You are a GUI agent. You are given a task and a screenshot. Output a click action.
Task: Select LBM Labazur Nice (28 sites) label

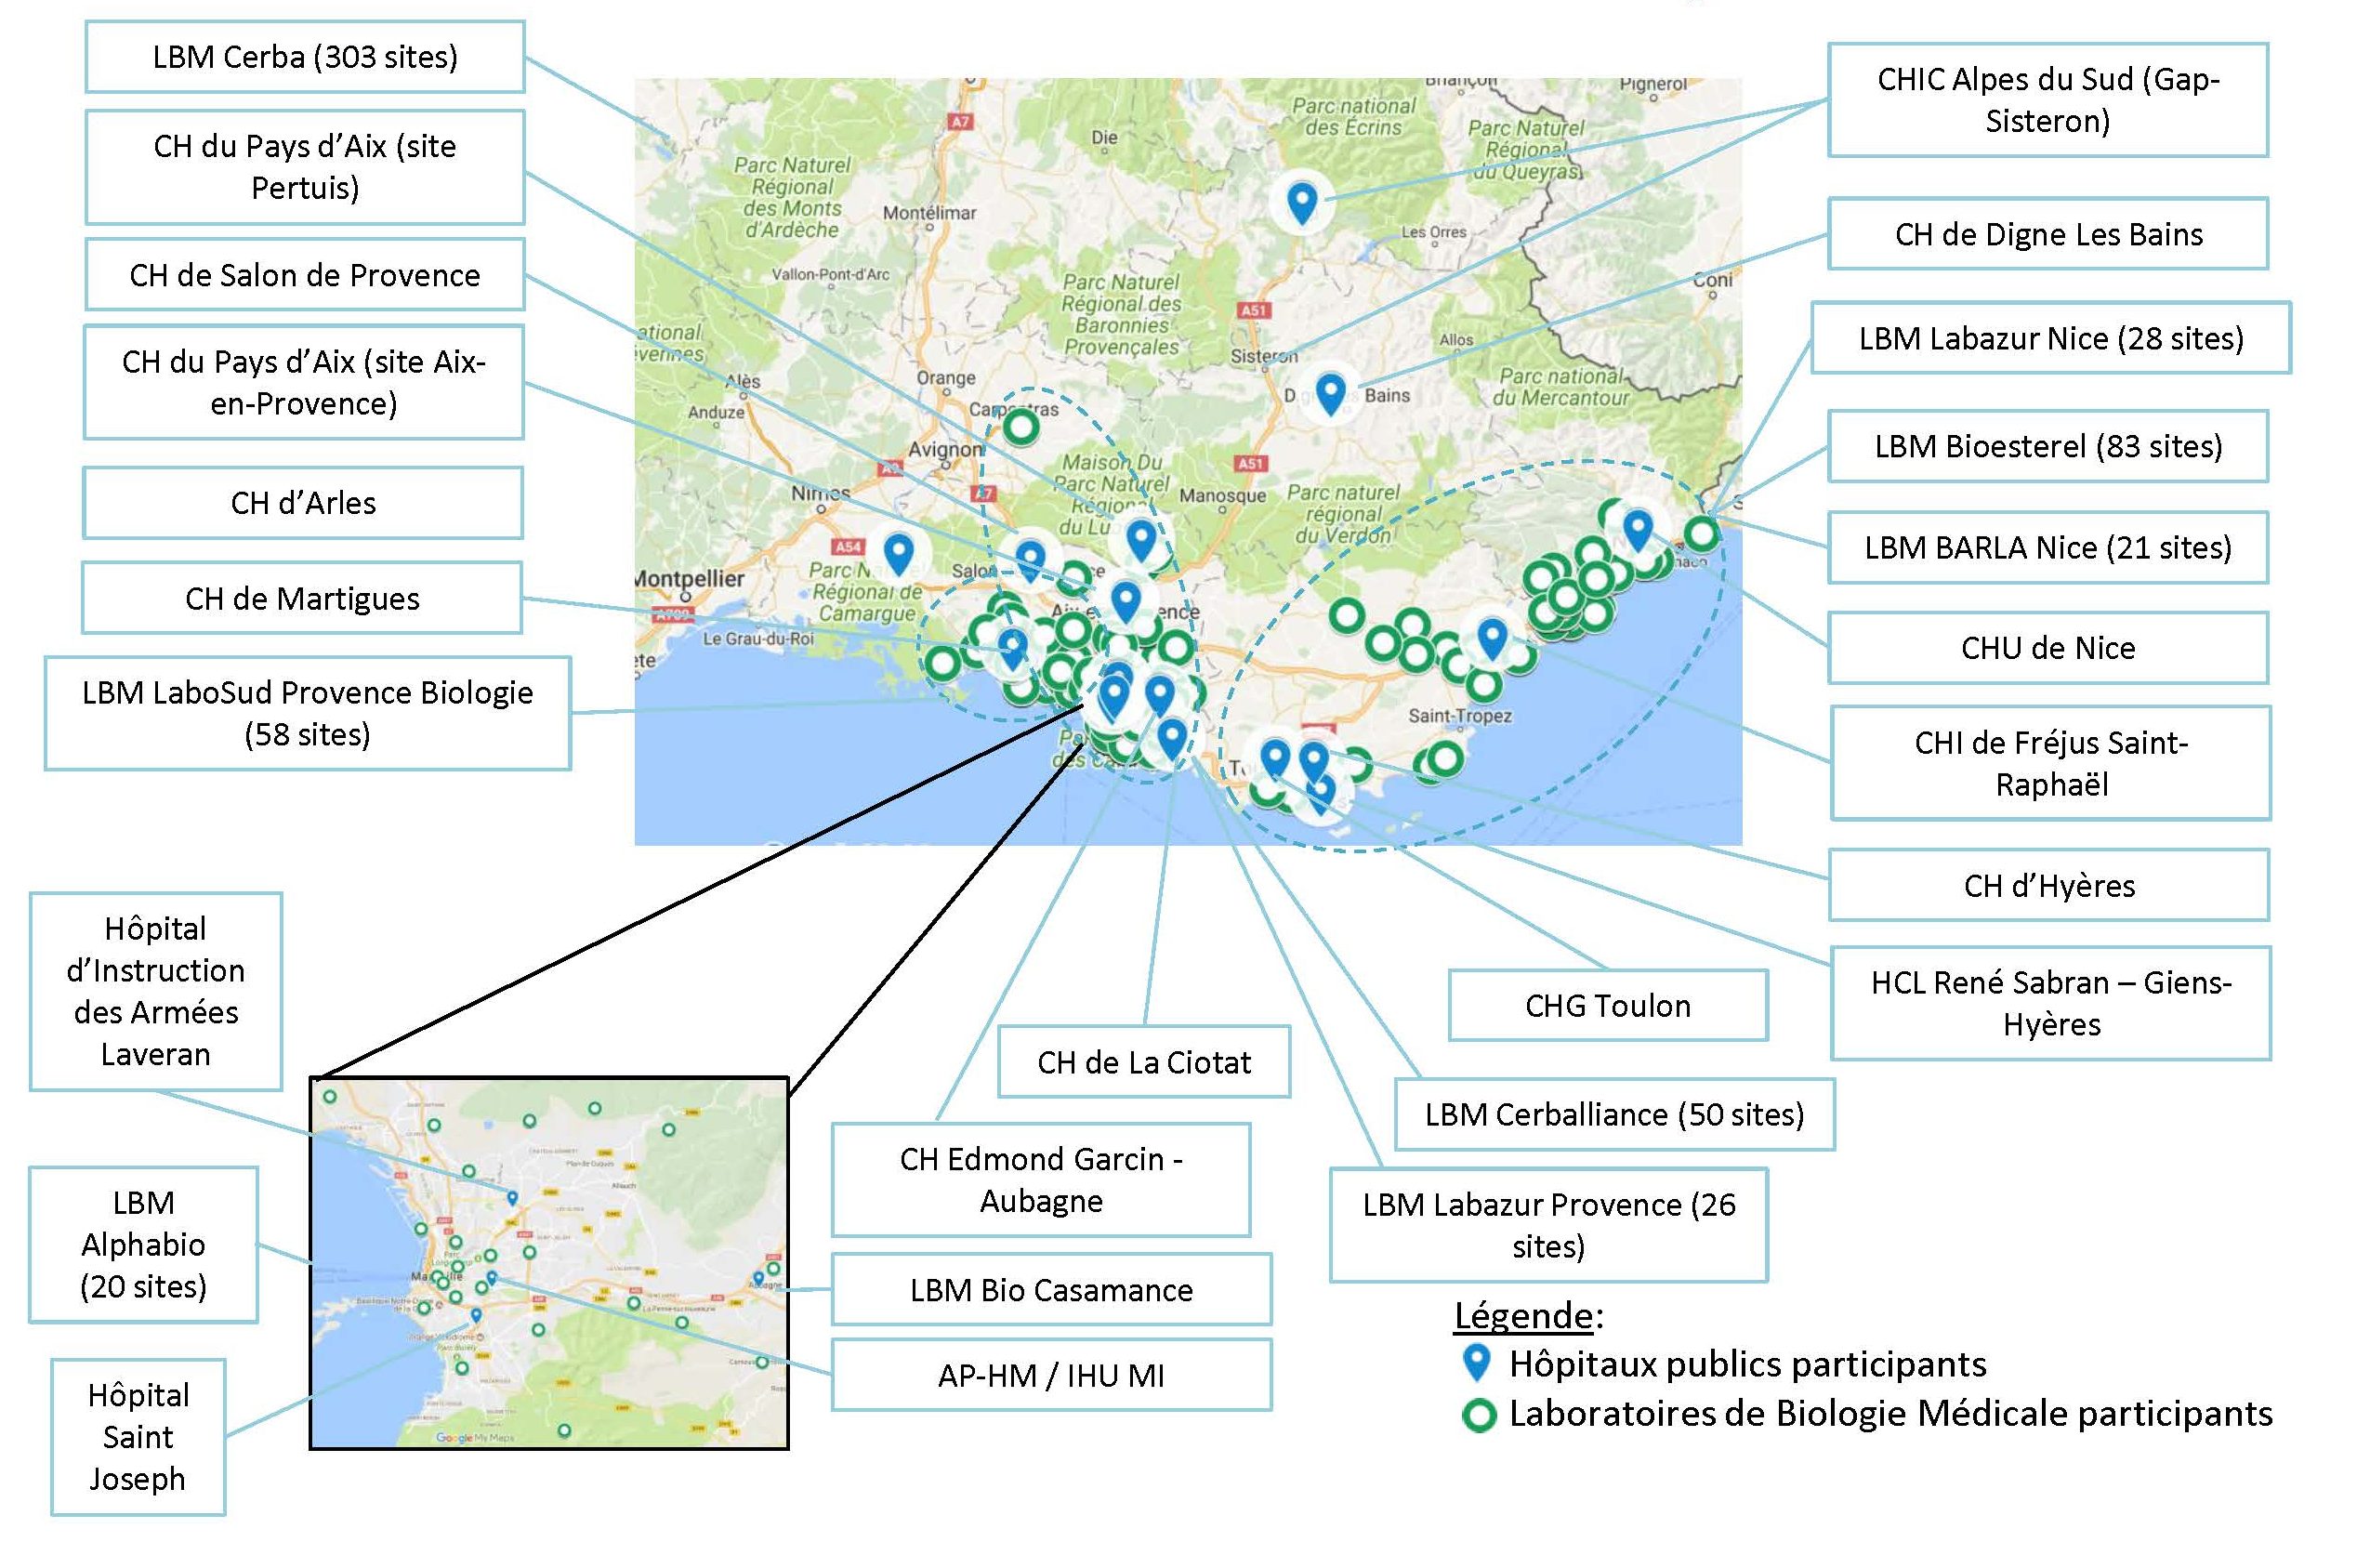2051,338
